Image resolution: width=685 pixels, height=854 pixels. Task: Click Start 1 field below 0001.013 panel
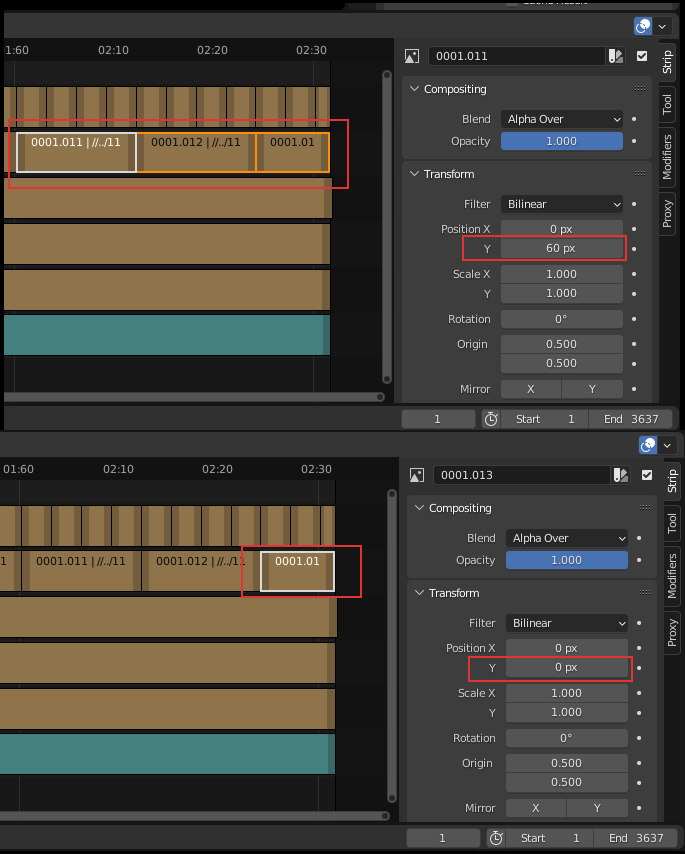coord(549,838)
